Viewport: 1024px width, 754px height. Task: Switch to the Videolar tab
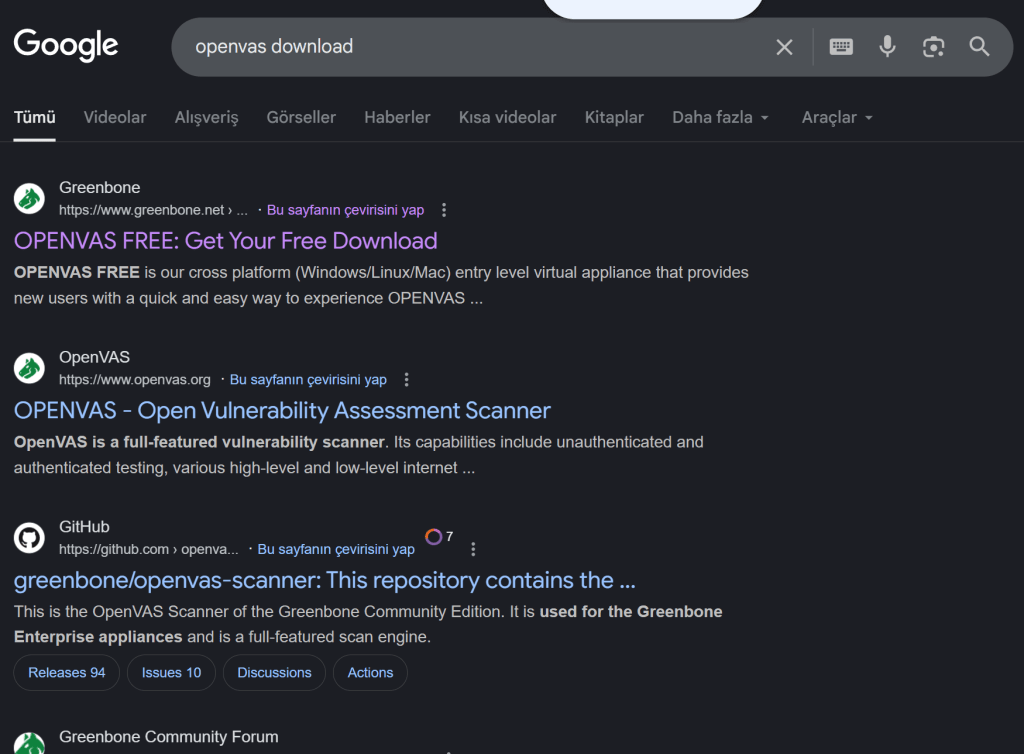tap(115, 117)
